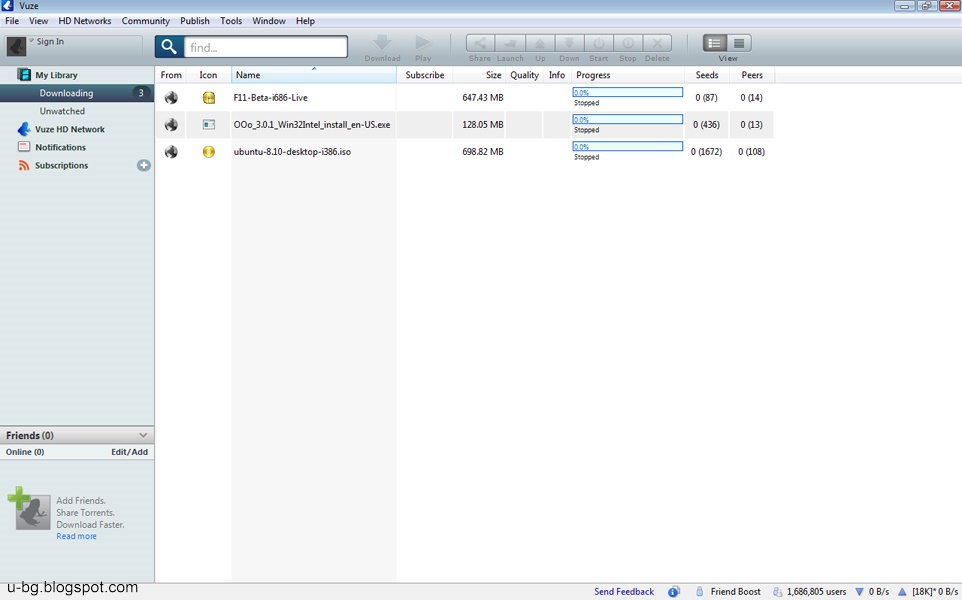Click the Read more link

coord(76,536)
